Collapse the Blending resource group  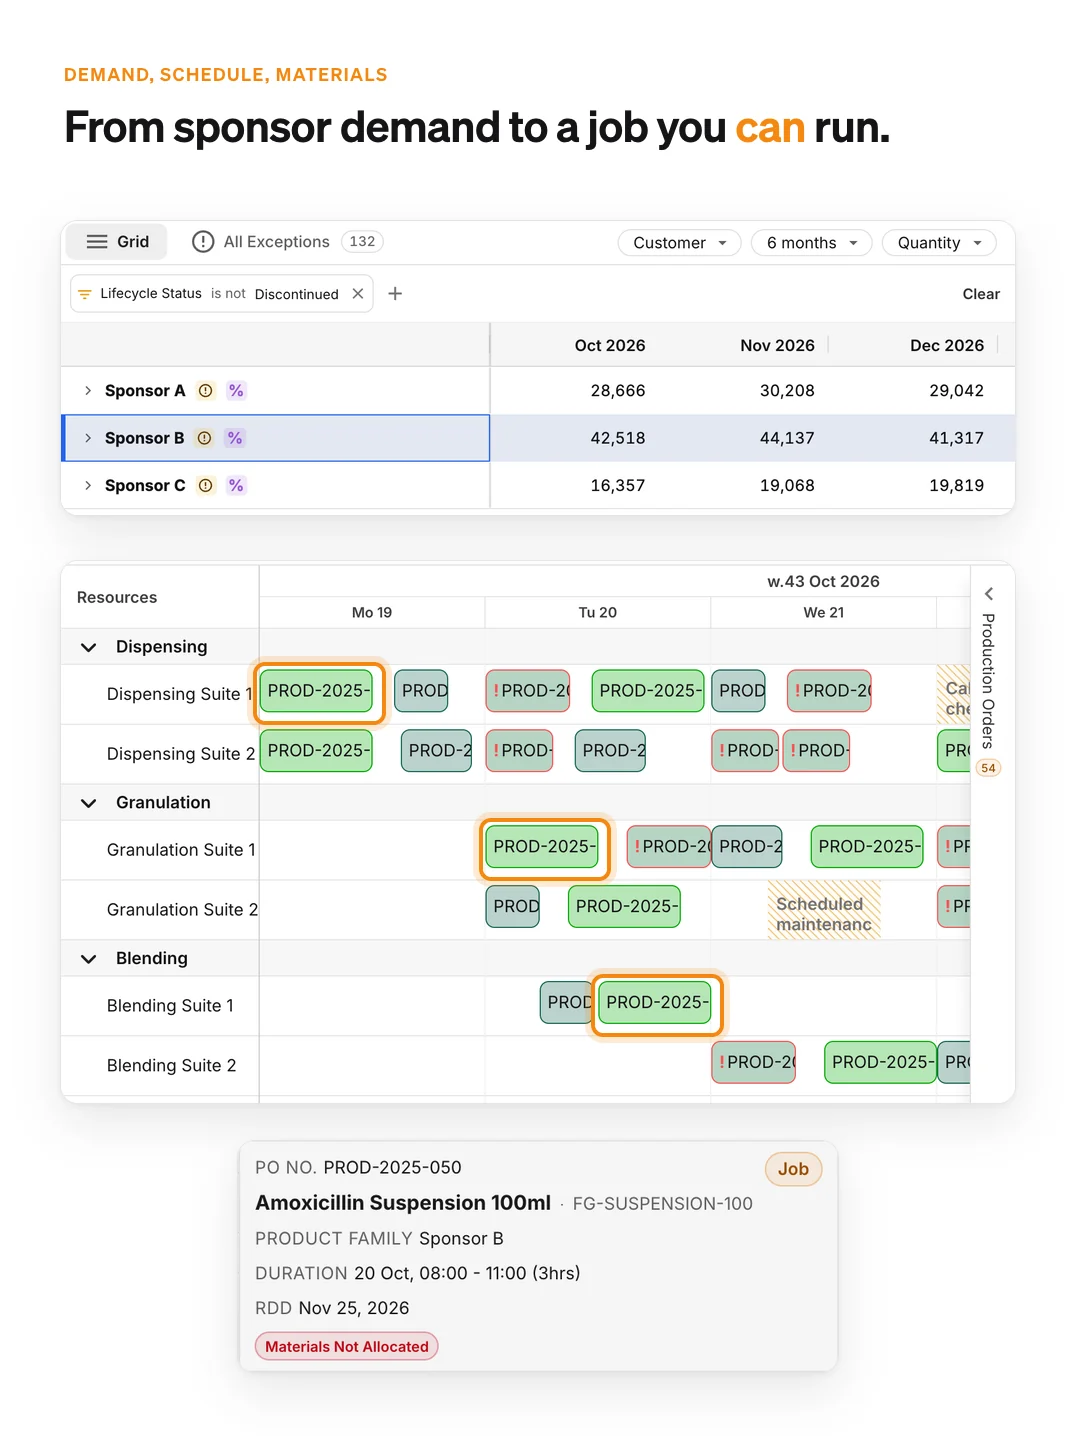[88, 959]
